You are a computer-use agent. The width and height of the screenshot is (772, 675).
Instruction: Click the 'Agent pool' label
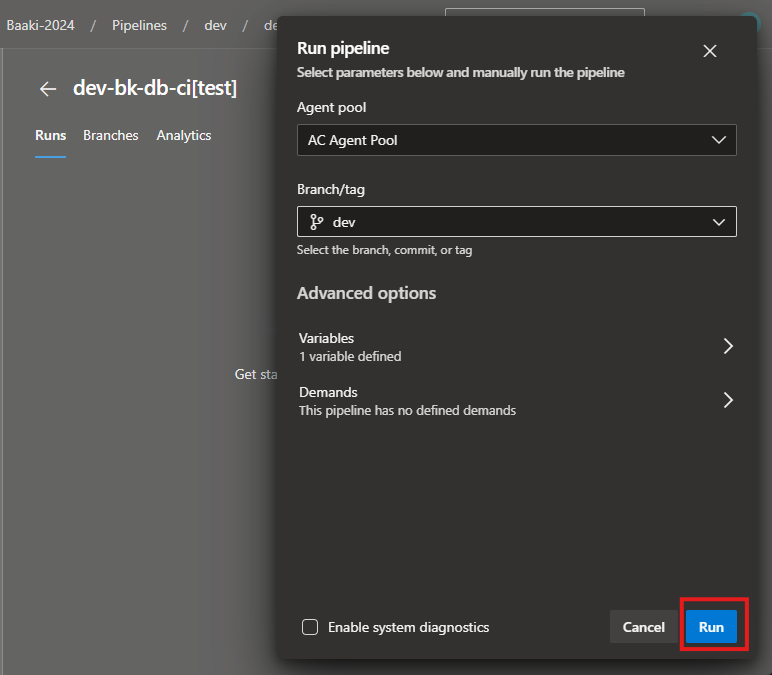click(331, 107)
